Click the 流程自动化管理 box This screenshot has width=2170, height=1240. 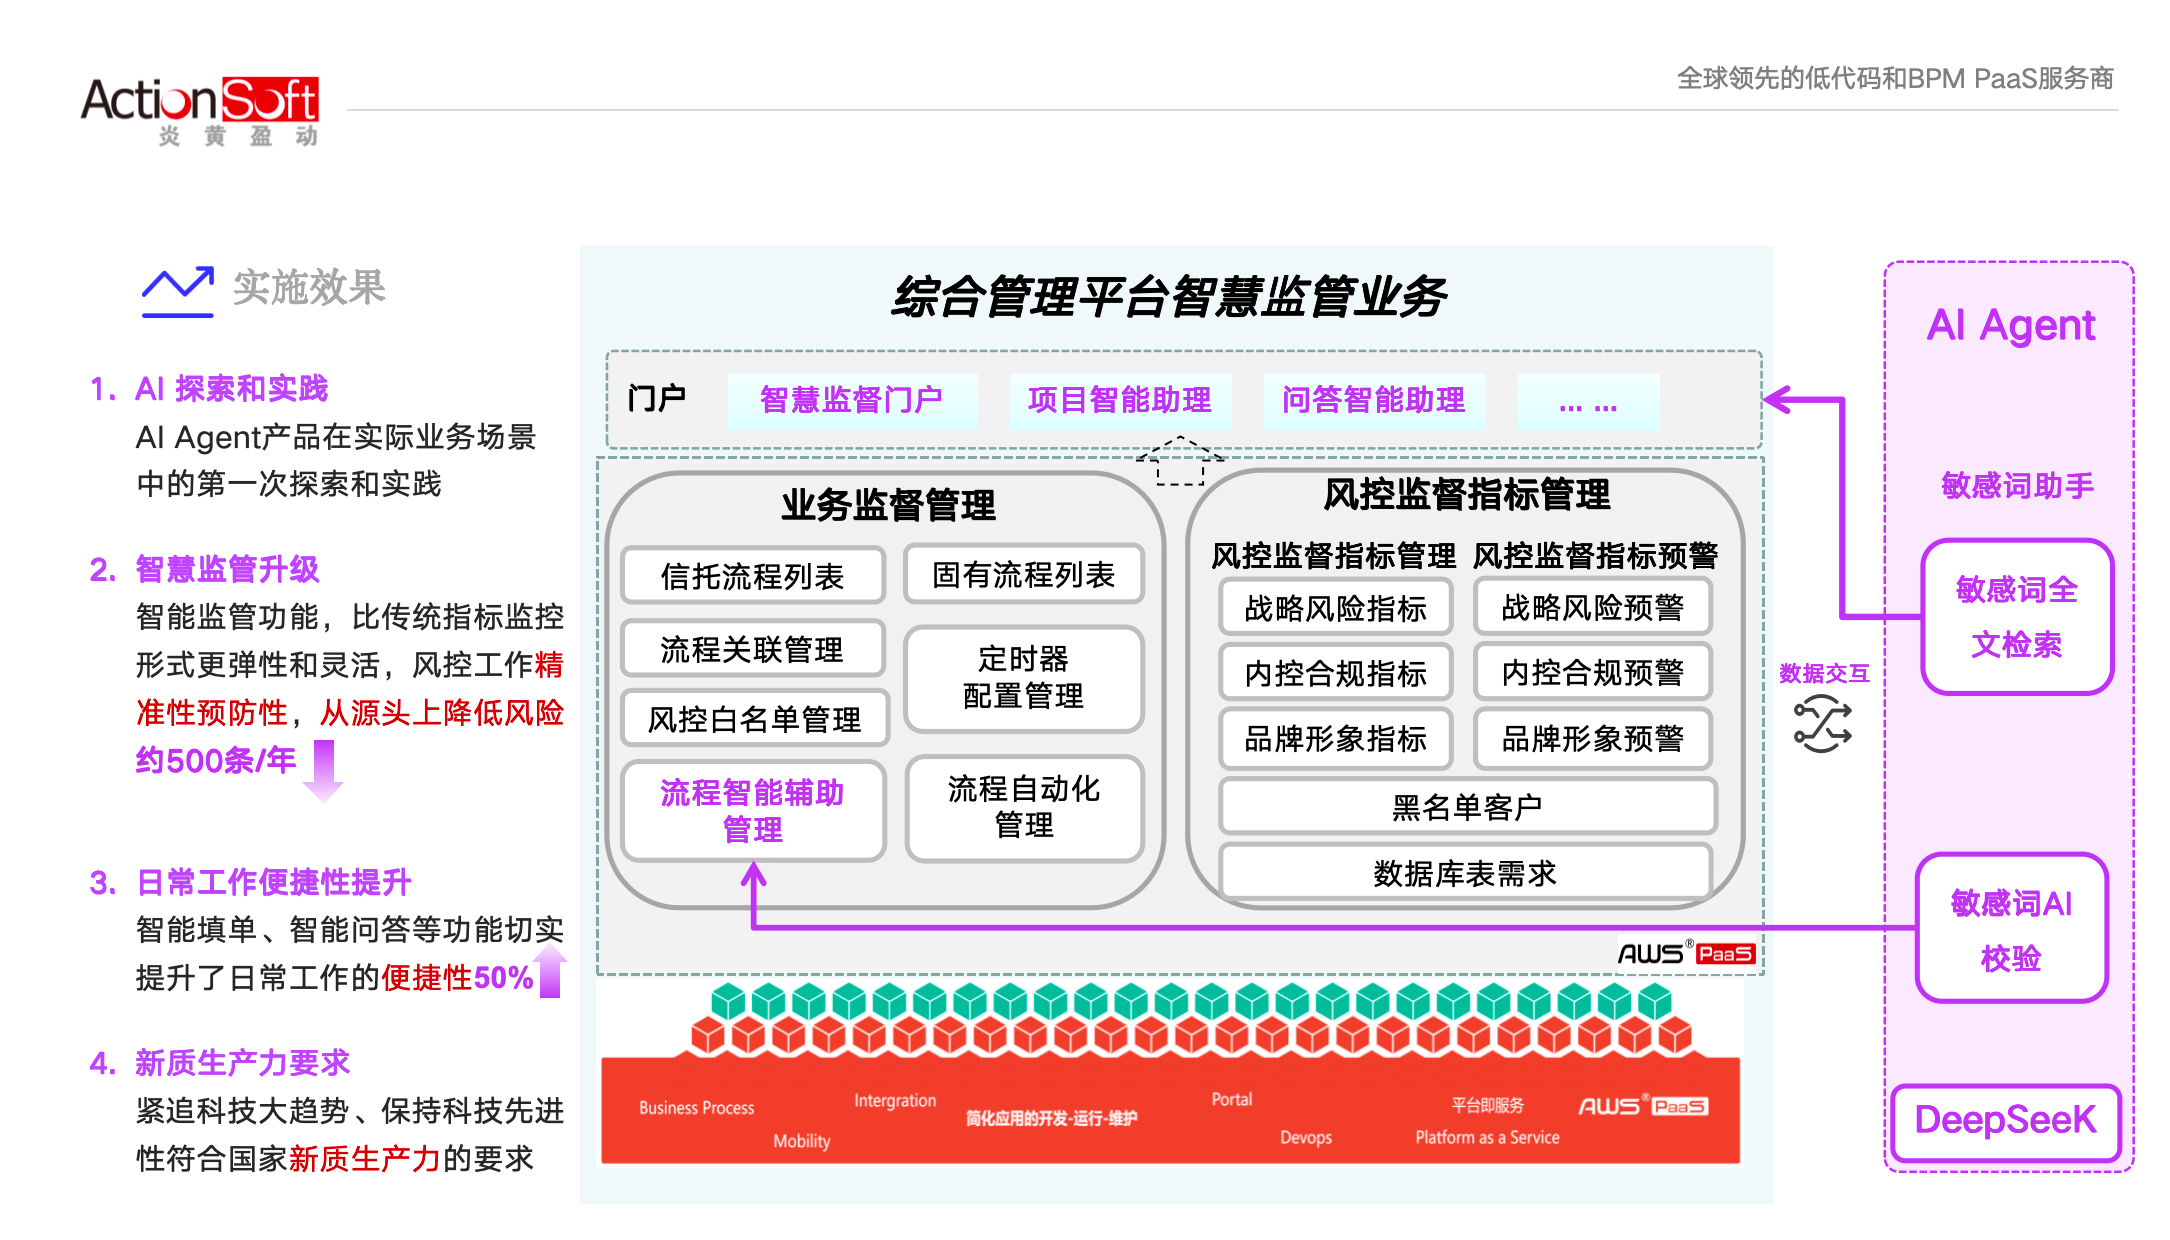tap(1024, 808)
